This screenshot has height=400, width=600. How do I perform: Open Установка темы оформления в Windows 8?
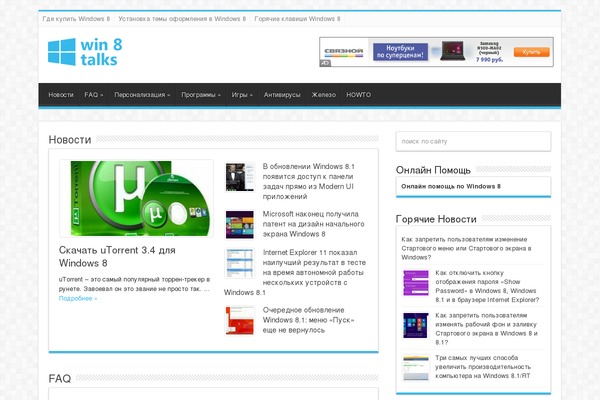click(182, 19)
